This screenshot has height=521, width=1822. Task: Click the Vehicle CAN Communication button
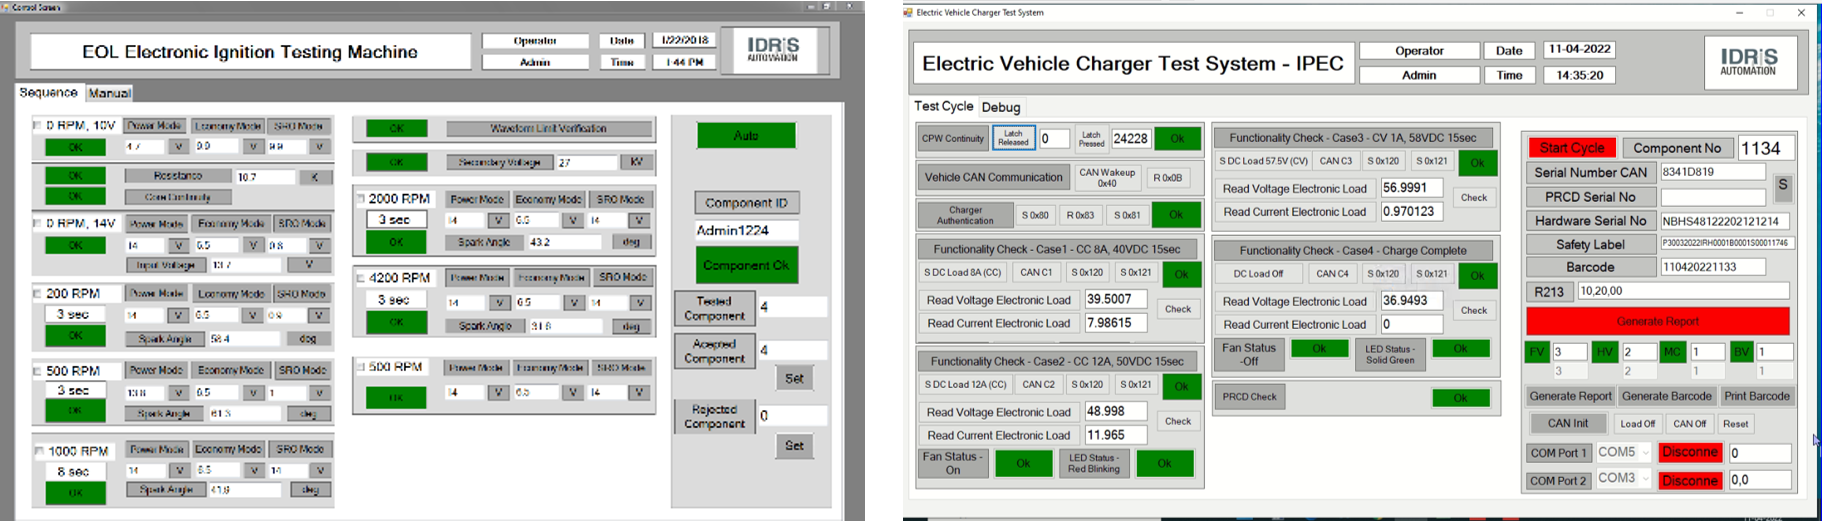coord(993,177)
